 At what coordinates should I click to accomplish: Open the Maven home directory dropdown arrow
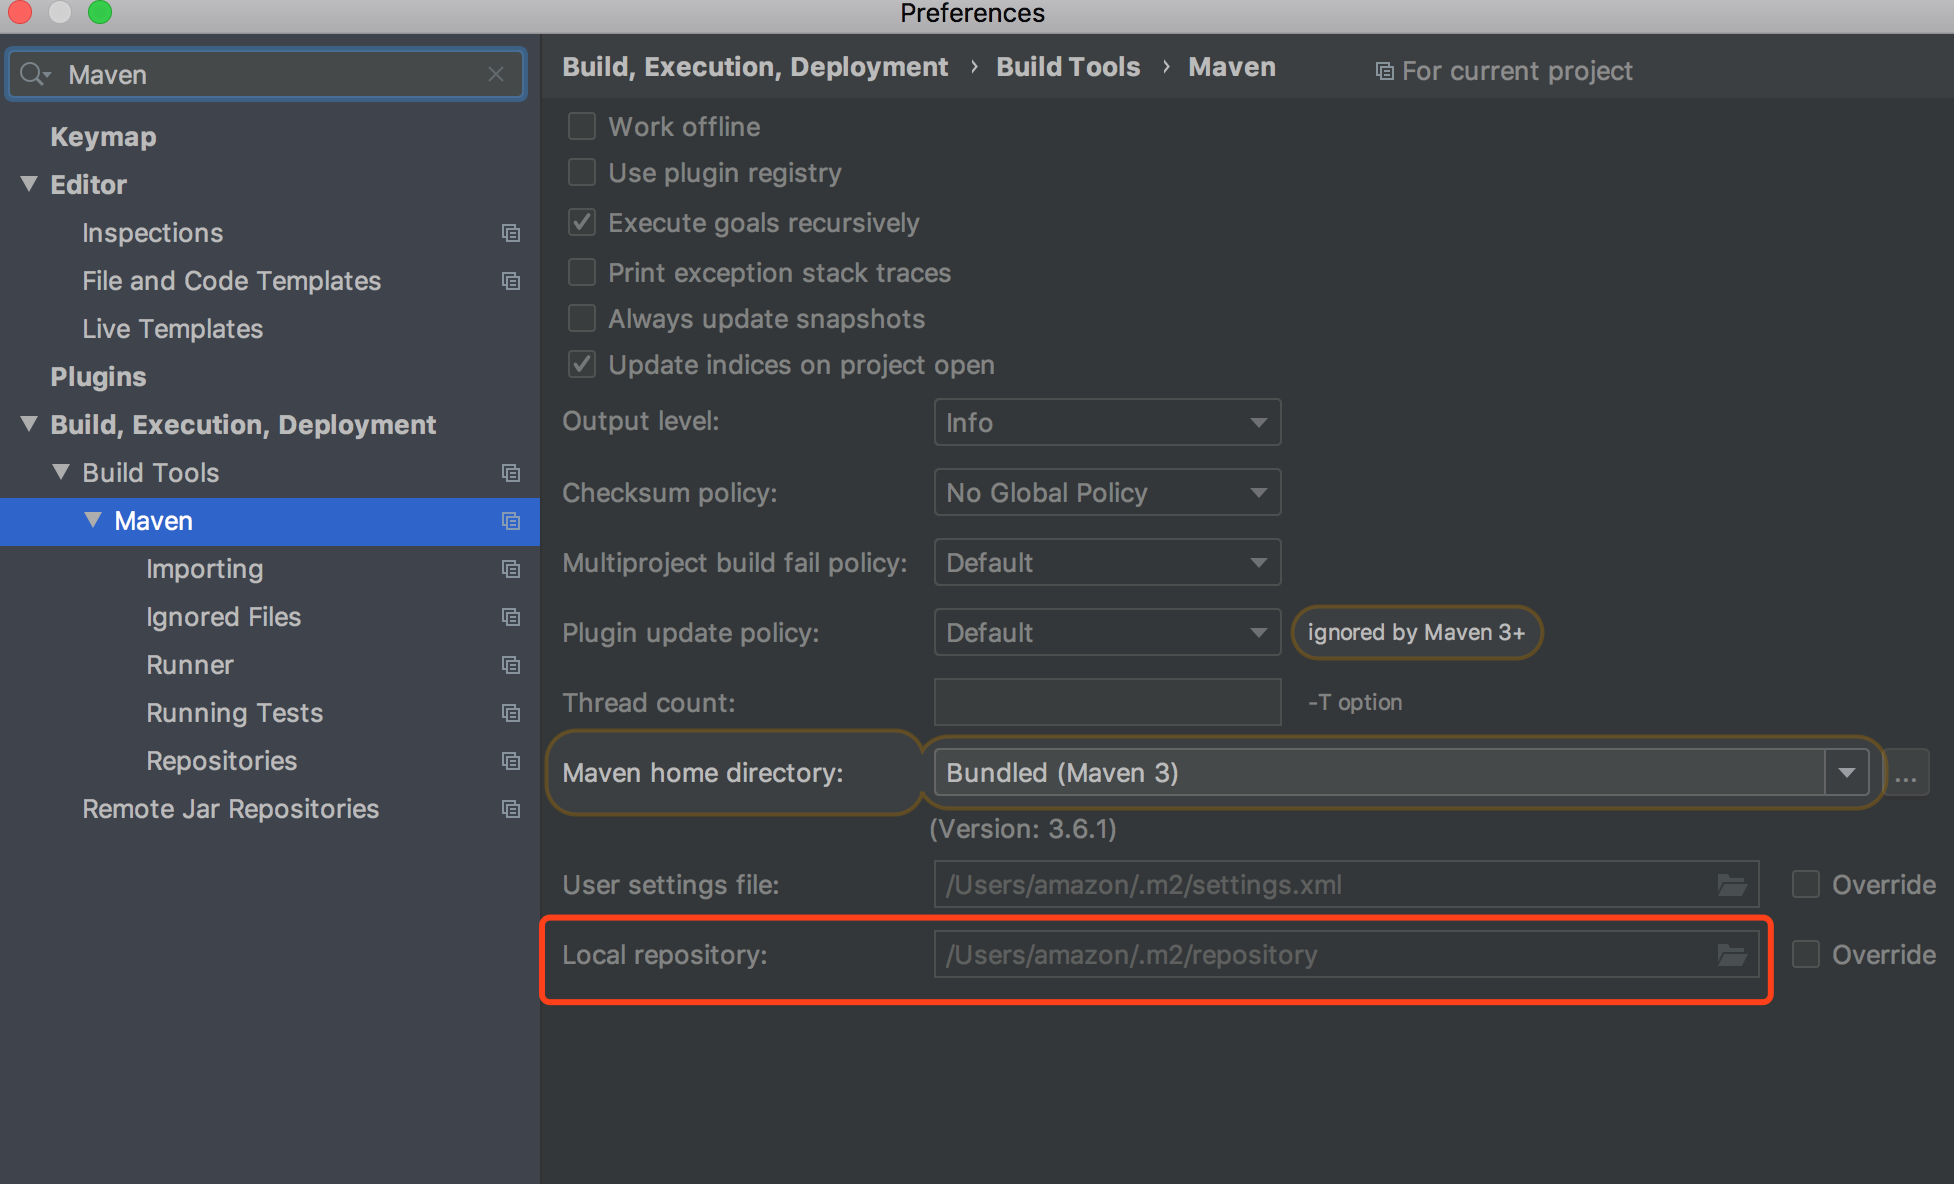coord(1847,773)
